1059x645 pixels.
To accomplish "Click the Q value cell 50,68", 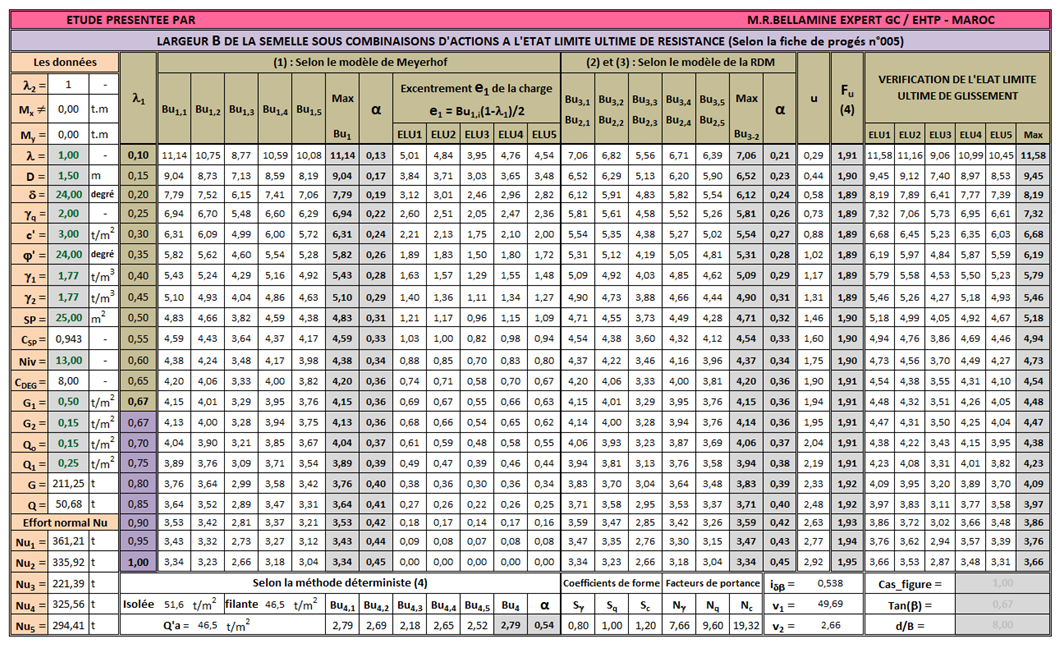I will coord(68,504).
